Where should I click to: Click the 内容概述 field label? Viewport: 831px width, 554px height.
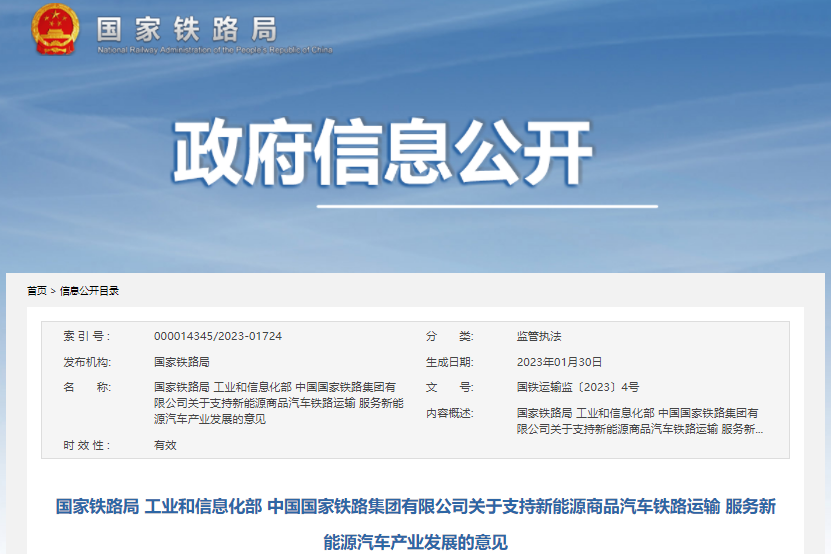449,412
